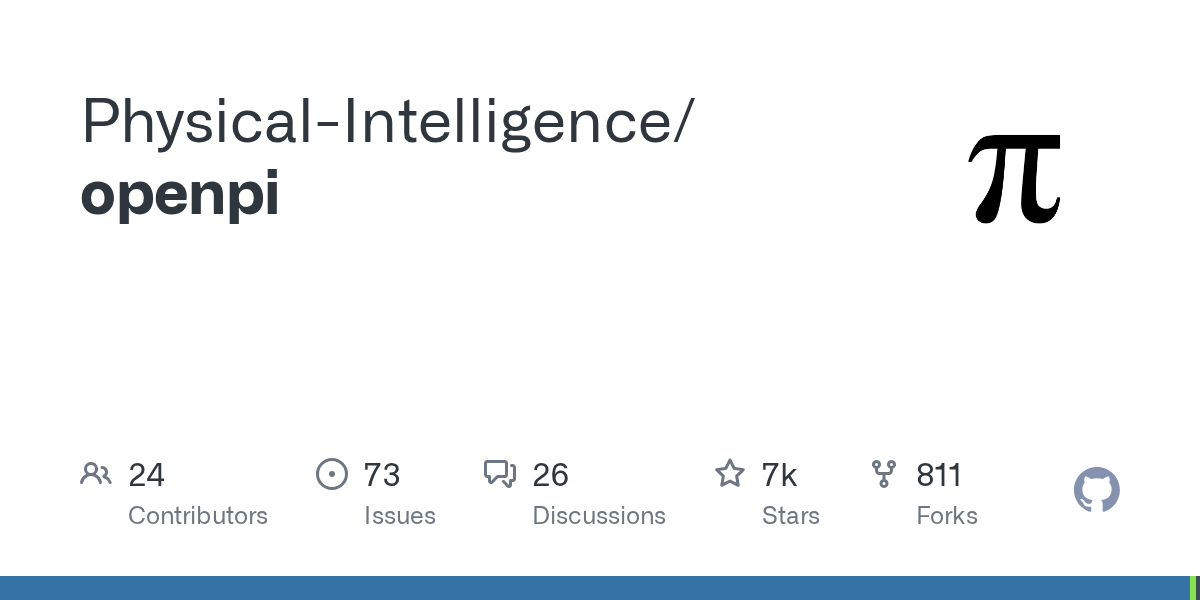Click the contributor count 24
The width and height of the screenshot is (1200, 600).
147,475
